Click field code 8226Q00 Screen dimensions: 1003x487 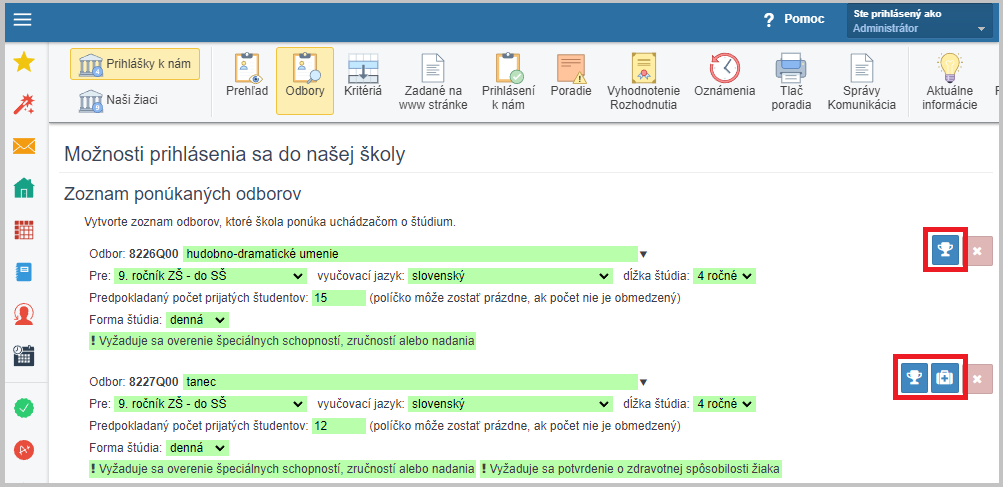click(154, 253)
